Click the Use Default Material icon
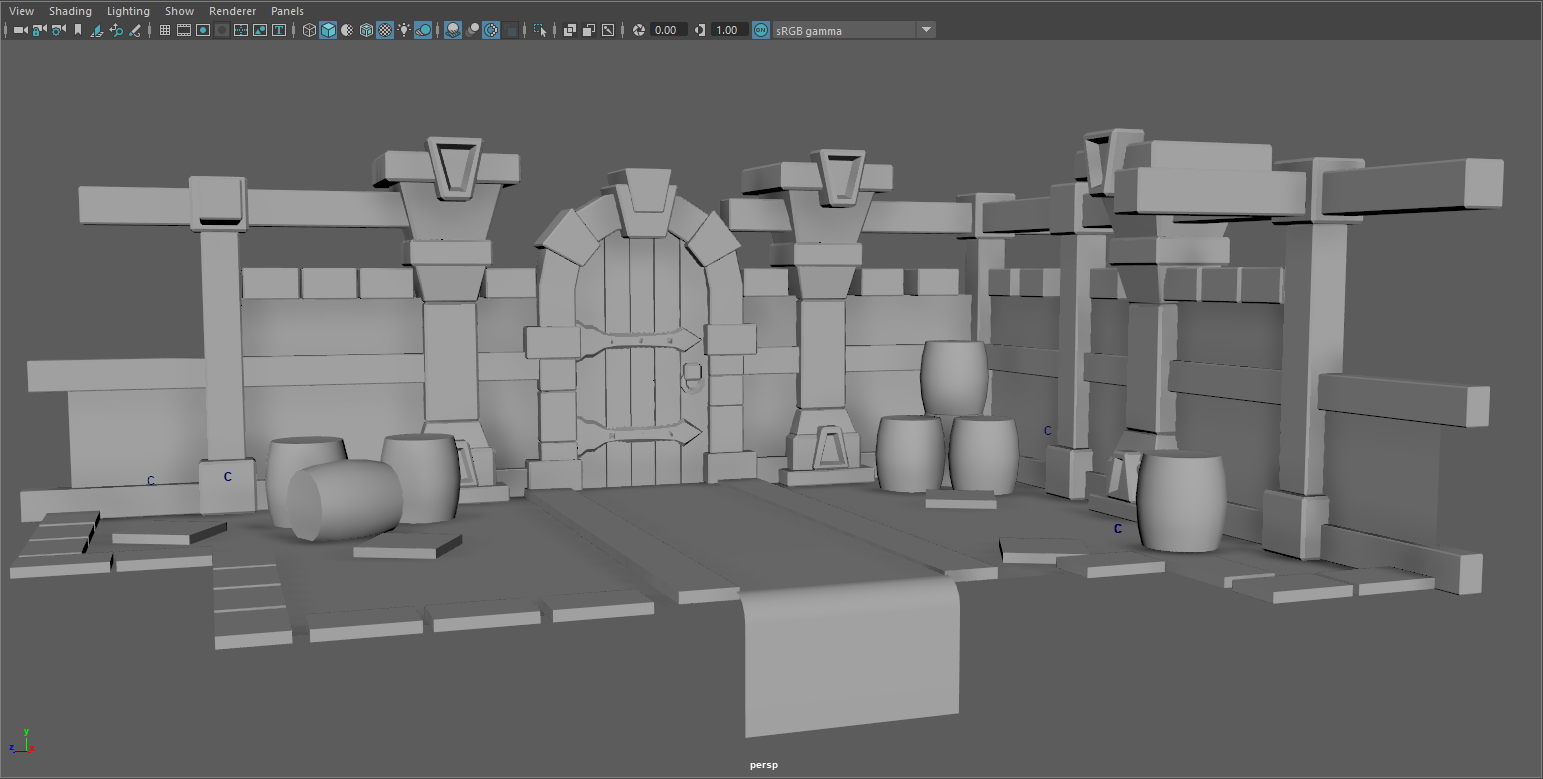 coord(346,30)
